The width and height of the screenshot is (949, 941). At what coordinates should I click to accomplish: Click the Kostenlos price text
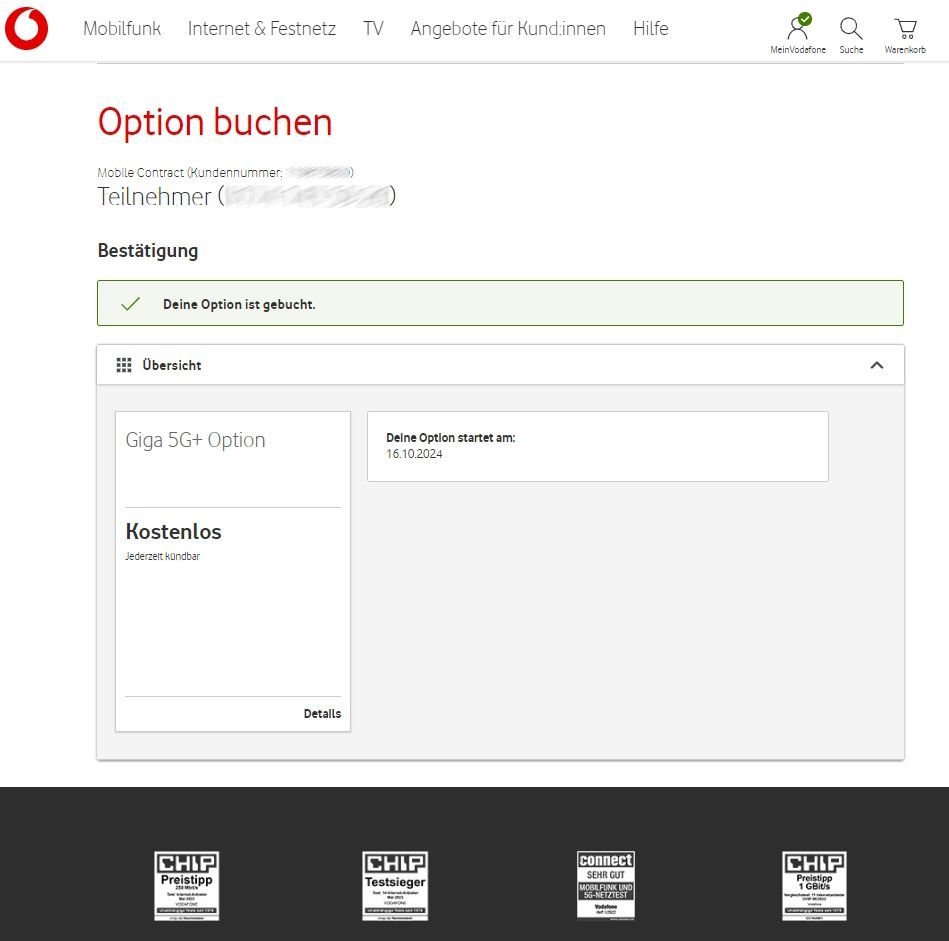click(x=173, y=531)
